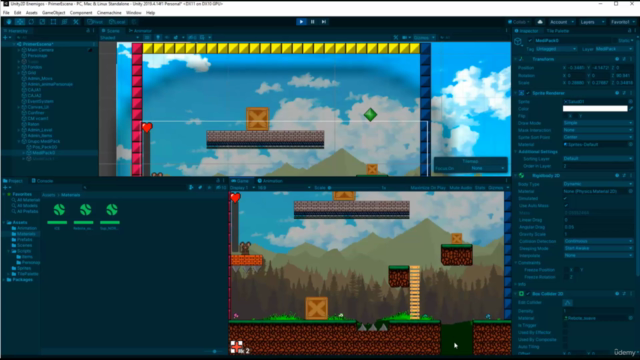
Task: Switch to the Animation tab
Action: pos(270,181)
